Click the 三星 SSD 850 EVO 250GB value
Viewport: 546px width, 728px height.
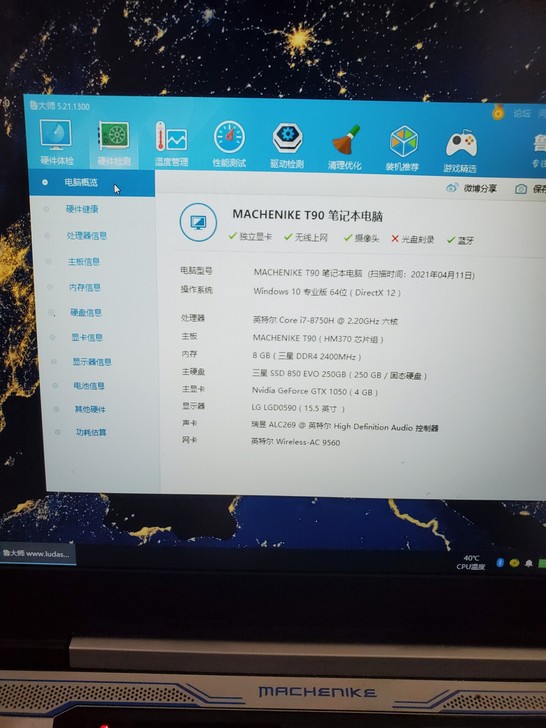[339, 374]
